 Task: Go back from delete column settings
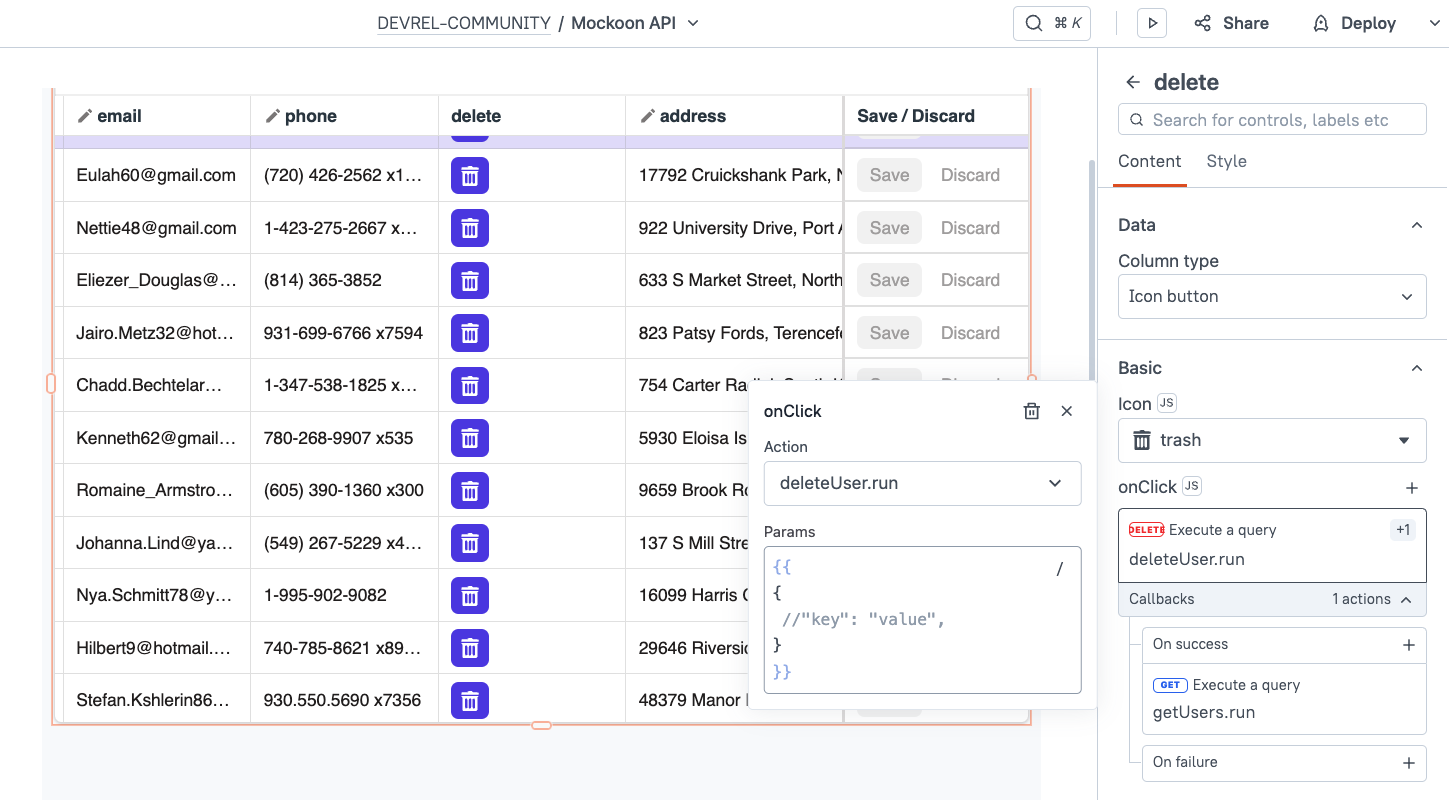click(1132, 82)
